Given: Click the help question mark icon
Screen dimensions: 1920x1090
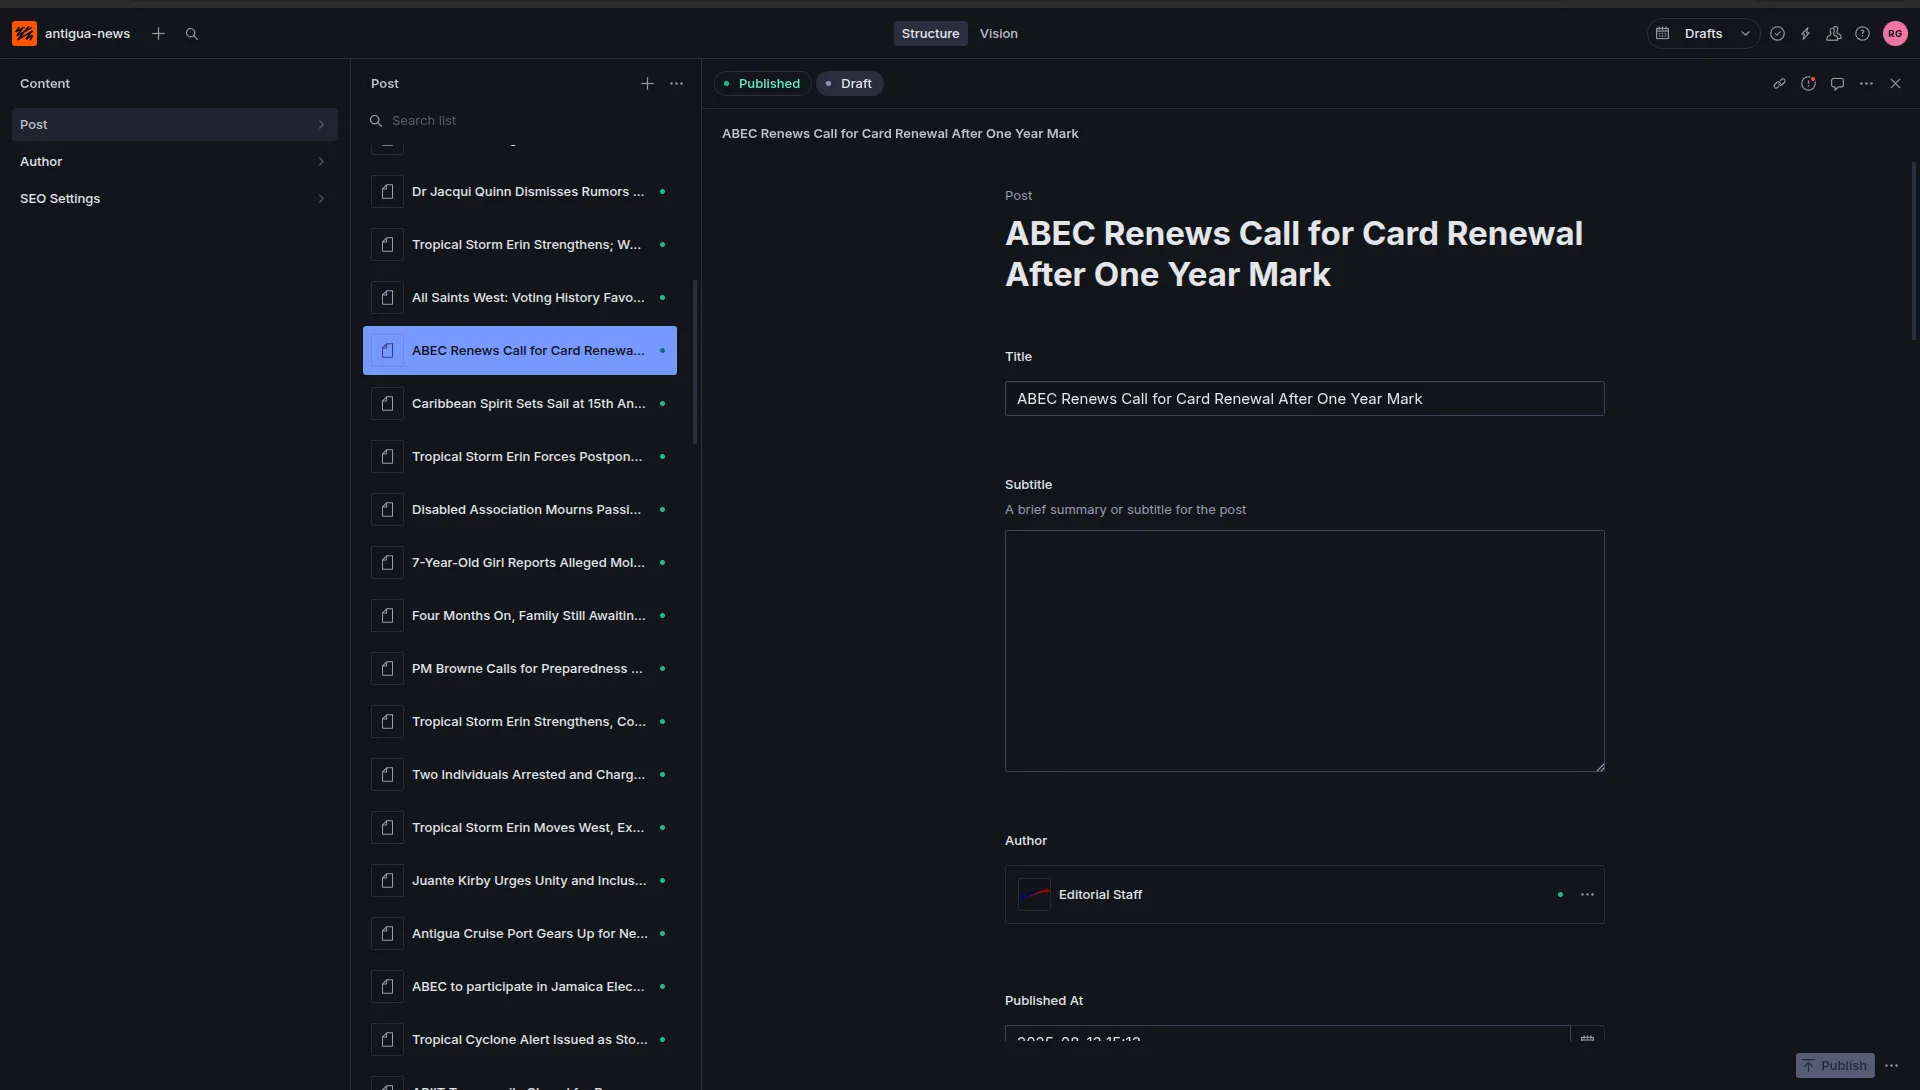Looking at the screenshot, I should 1862,34.
